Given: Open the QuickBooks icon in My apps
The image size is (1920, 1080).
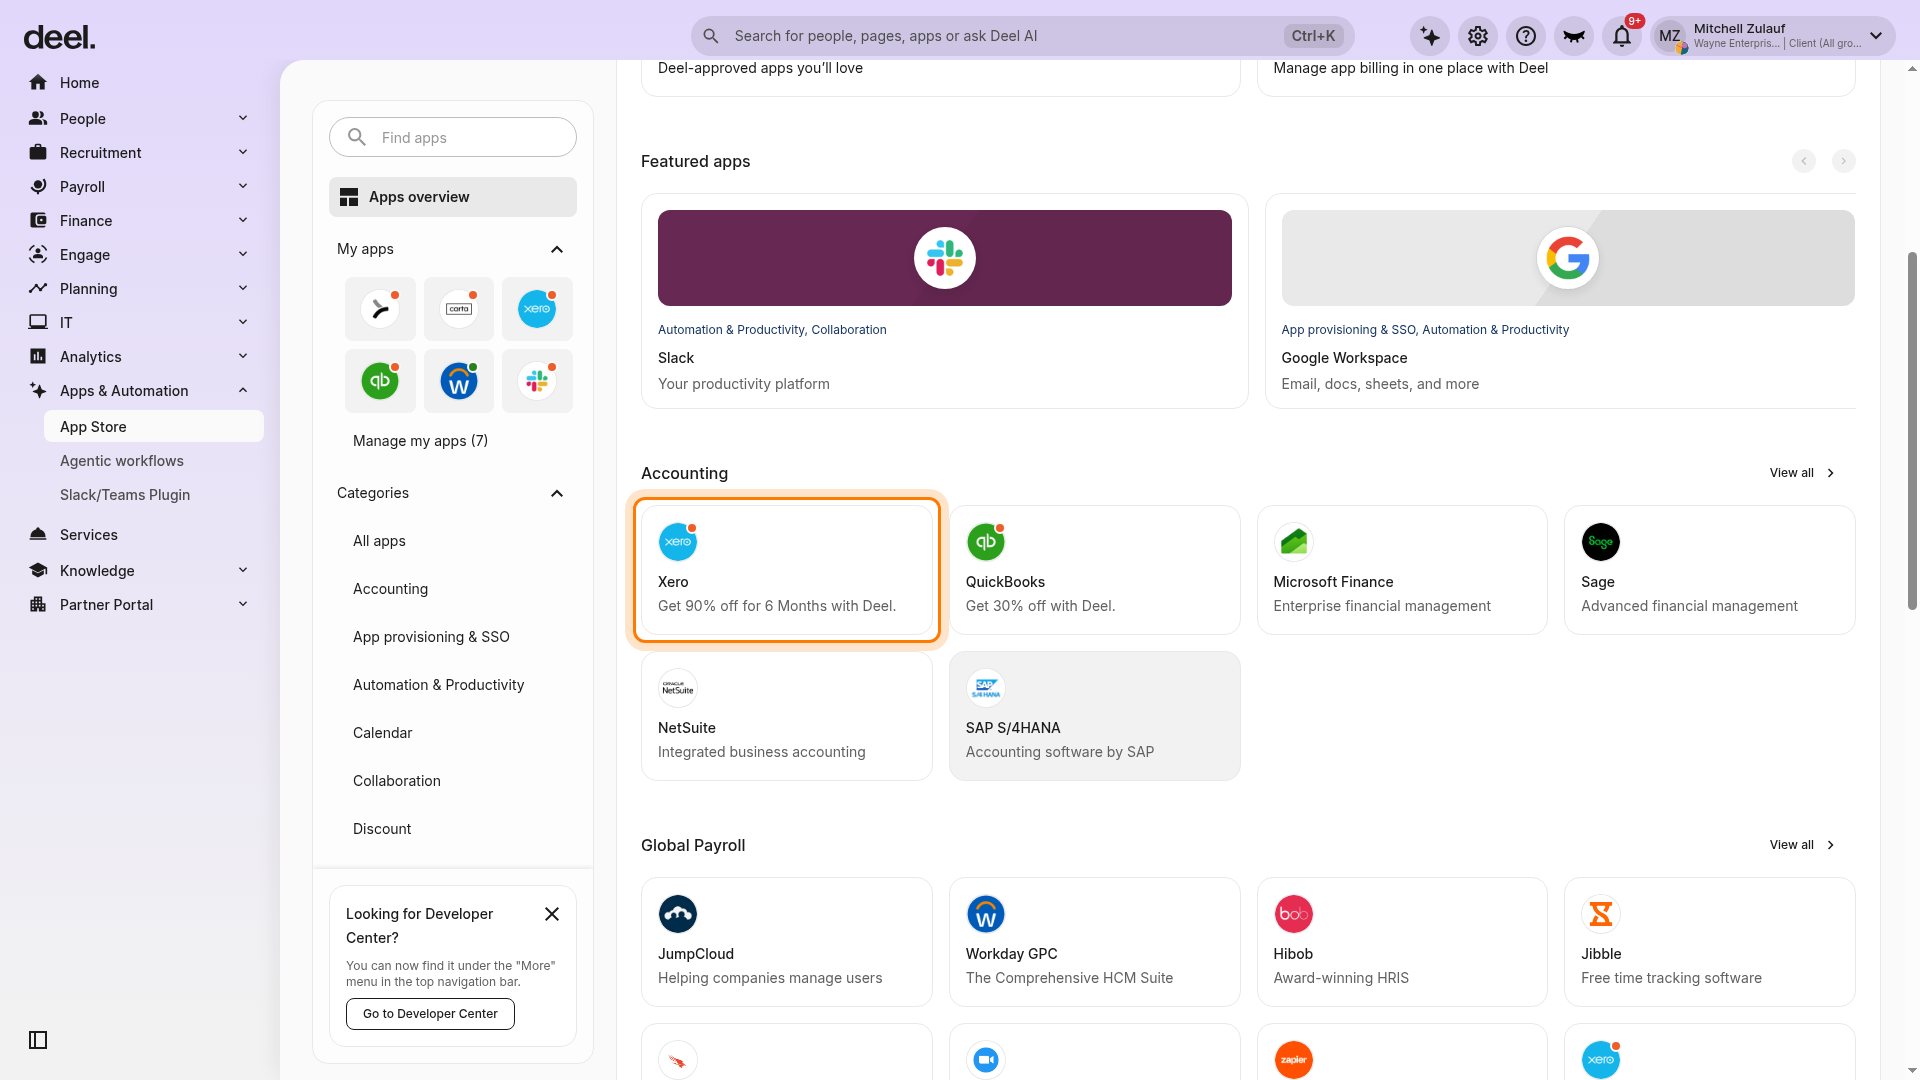Looking at the screenshot, I should 380,381.
